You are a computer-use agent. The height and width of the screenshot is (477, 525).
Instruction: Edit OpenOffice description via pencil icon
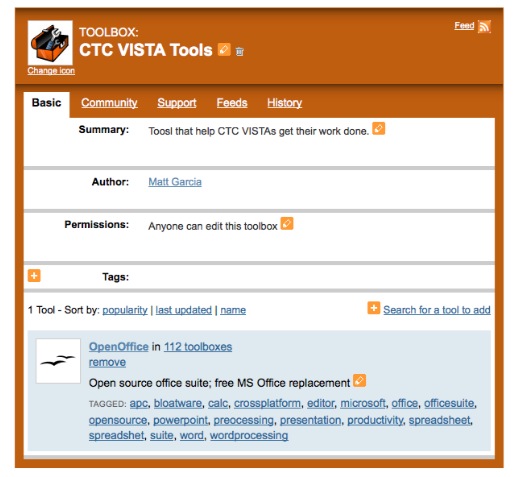coord(360,381)
